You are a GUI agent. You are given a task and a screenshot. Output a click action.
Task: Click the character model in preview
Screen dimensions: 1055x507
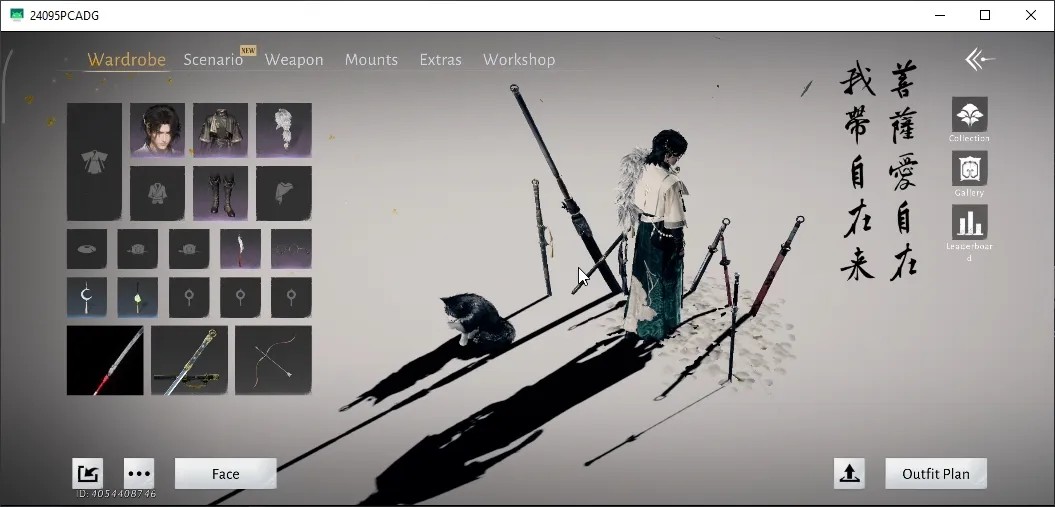(x=654, y=234)
